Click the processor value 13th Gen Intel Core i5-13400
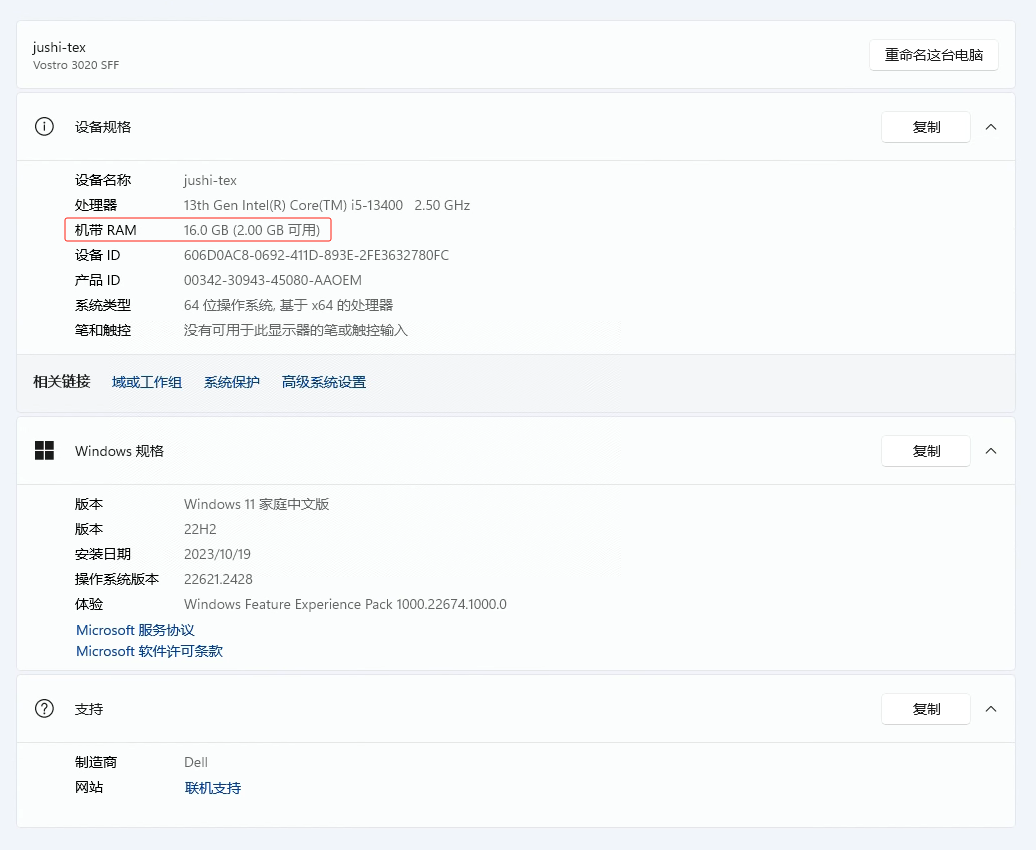The width and height of the screenshot is (1036, 850). coord(327,205)
